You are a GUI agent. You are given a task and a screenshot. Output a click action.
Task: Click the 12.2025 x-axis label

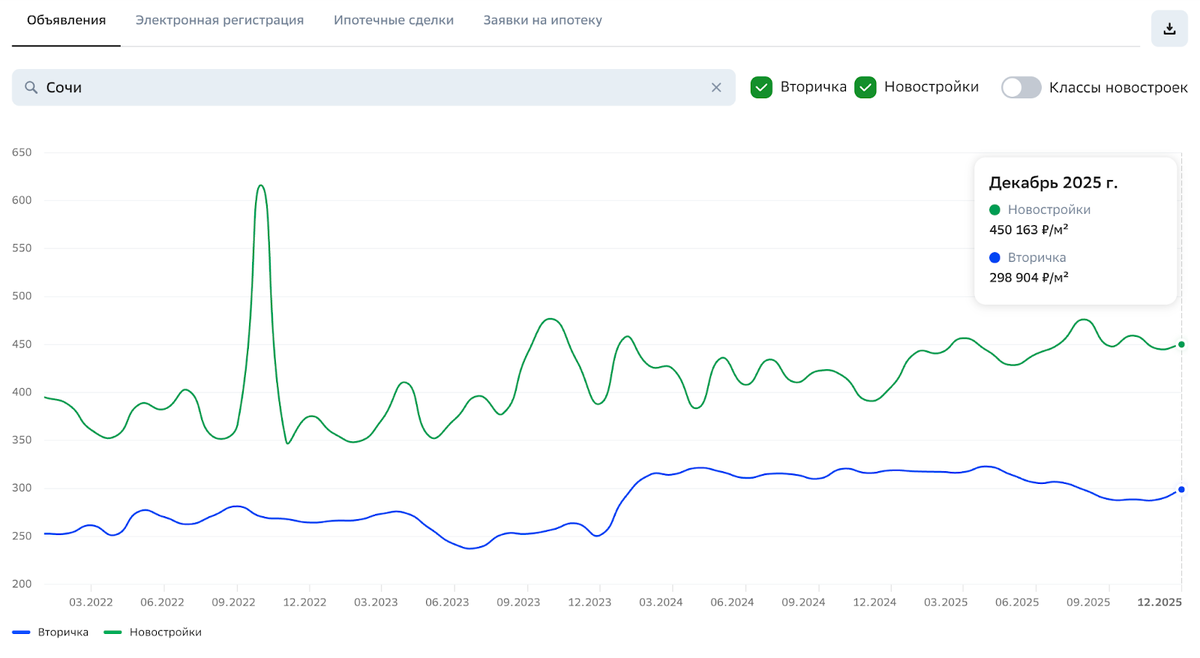pos(1160,602)
